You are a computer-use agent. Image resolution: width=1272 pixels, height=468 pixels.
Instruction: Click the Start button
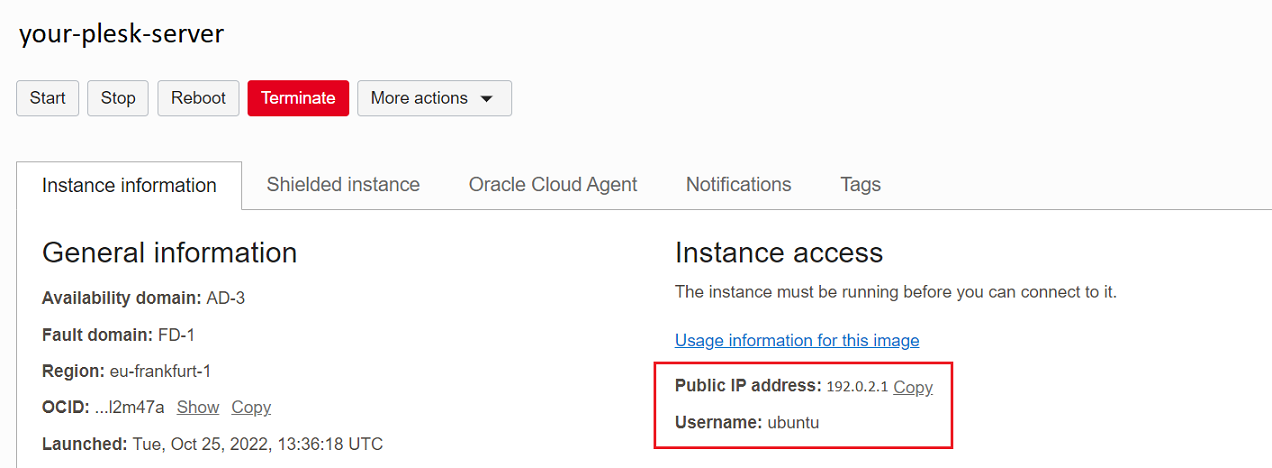click(x=47, y=98)
